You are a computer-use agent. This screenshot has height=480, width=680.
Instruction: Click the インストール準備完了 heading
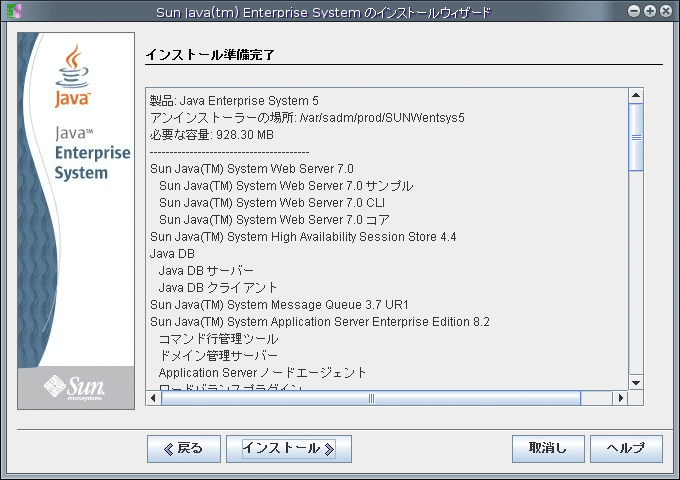point(210,55)
